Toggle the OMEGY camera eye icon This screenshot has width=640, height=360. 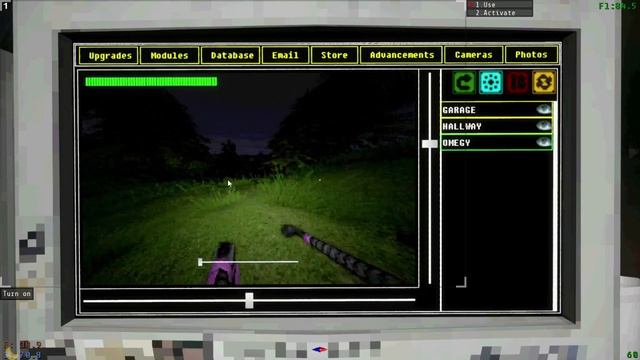click(x=543, y=142)
